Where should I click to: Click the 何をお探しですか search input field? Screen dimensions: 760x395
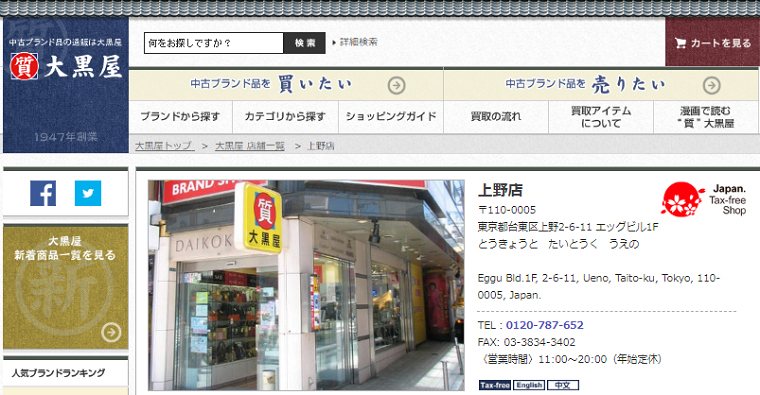[x=214, y=43]
